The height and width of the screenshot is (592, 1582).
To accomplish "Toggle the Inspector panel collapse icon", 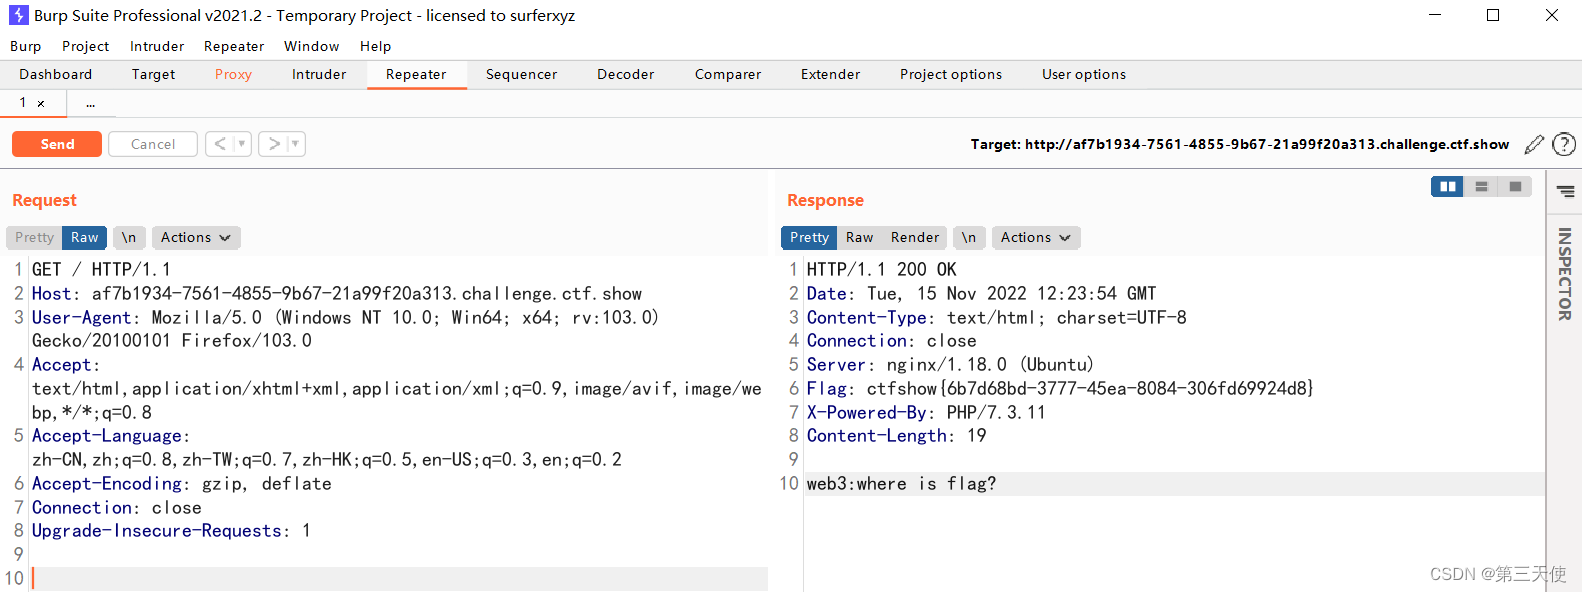I will [1565, 191].
